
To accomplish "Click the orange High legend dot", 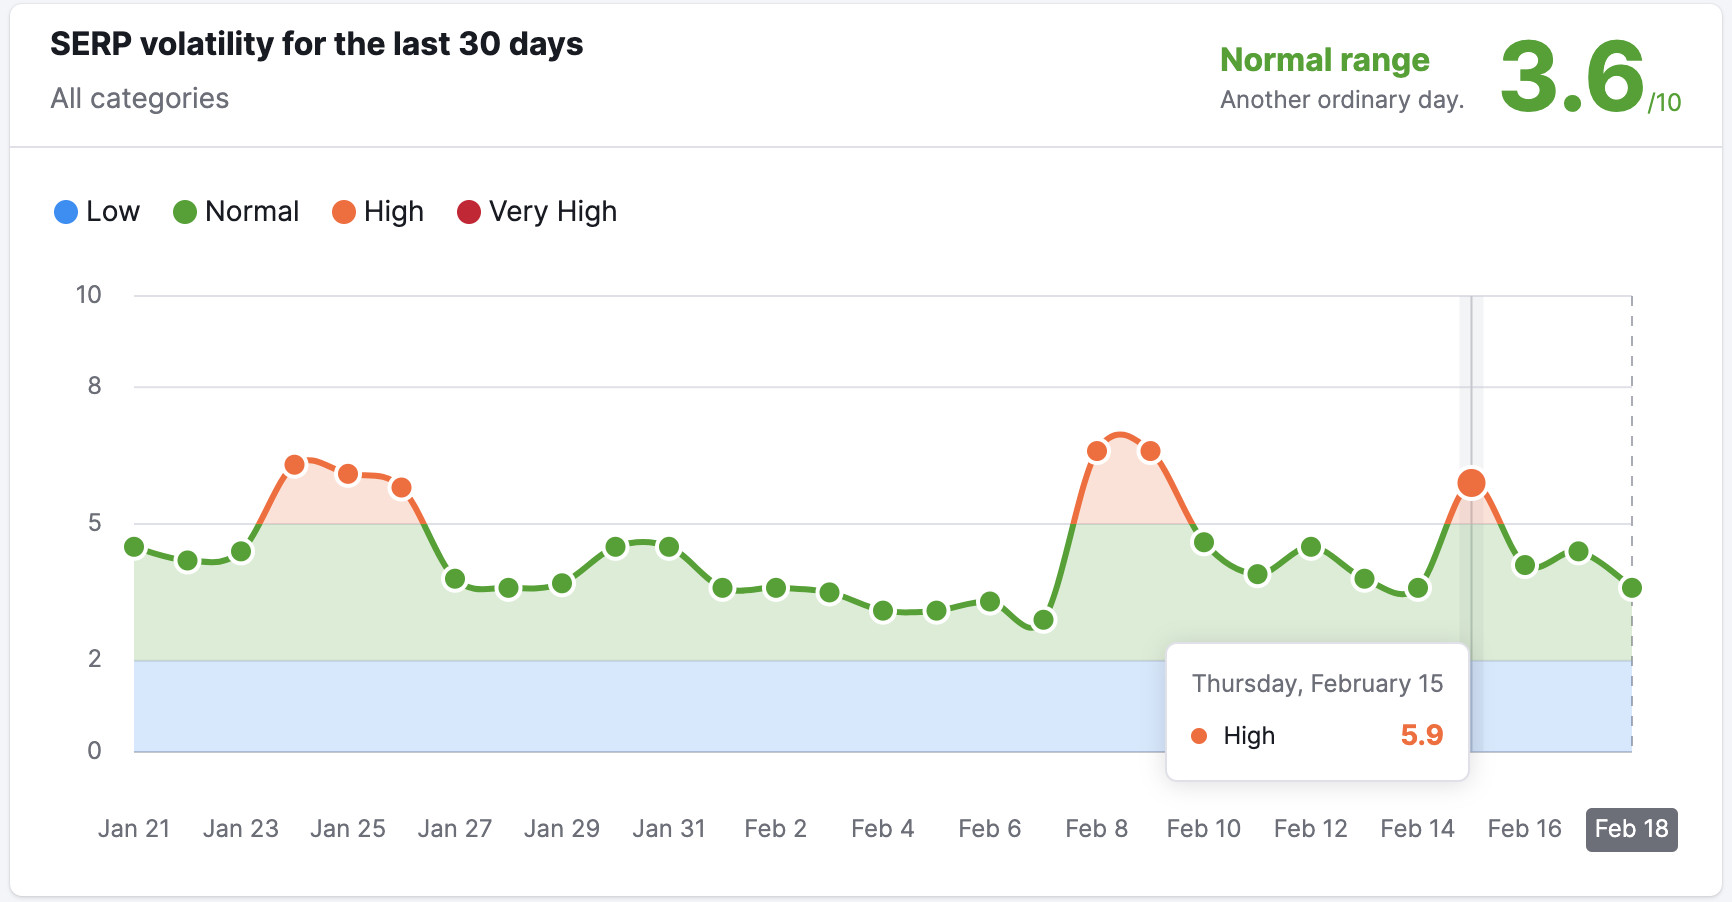I will coord(345,211).
